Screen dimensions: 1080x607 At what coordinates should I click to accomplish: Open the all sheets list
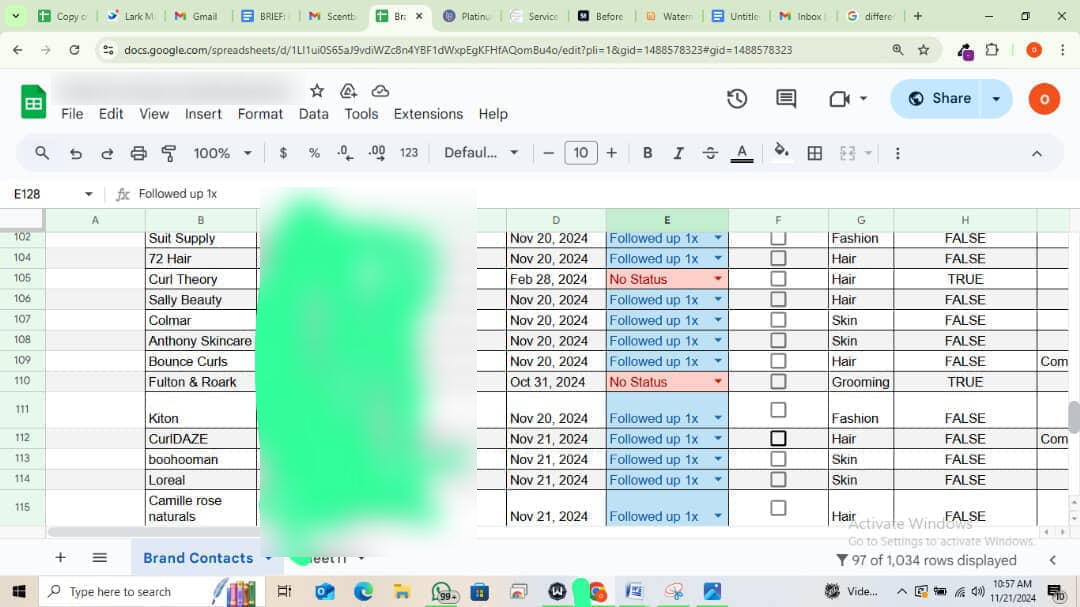100,557
